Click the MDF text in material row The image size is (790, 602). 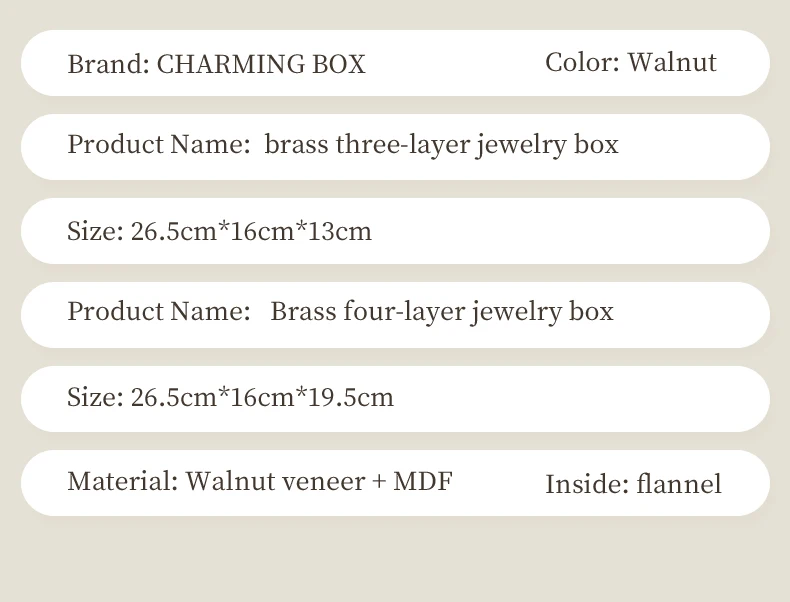pos(423,481)
